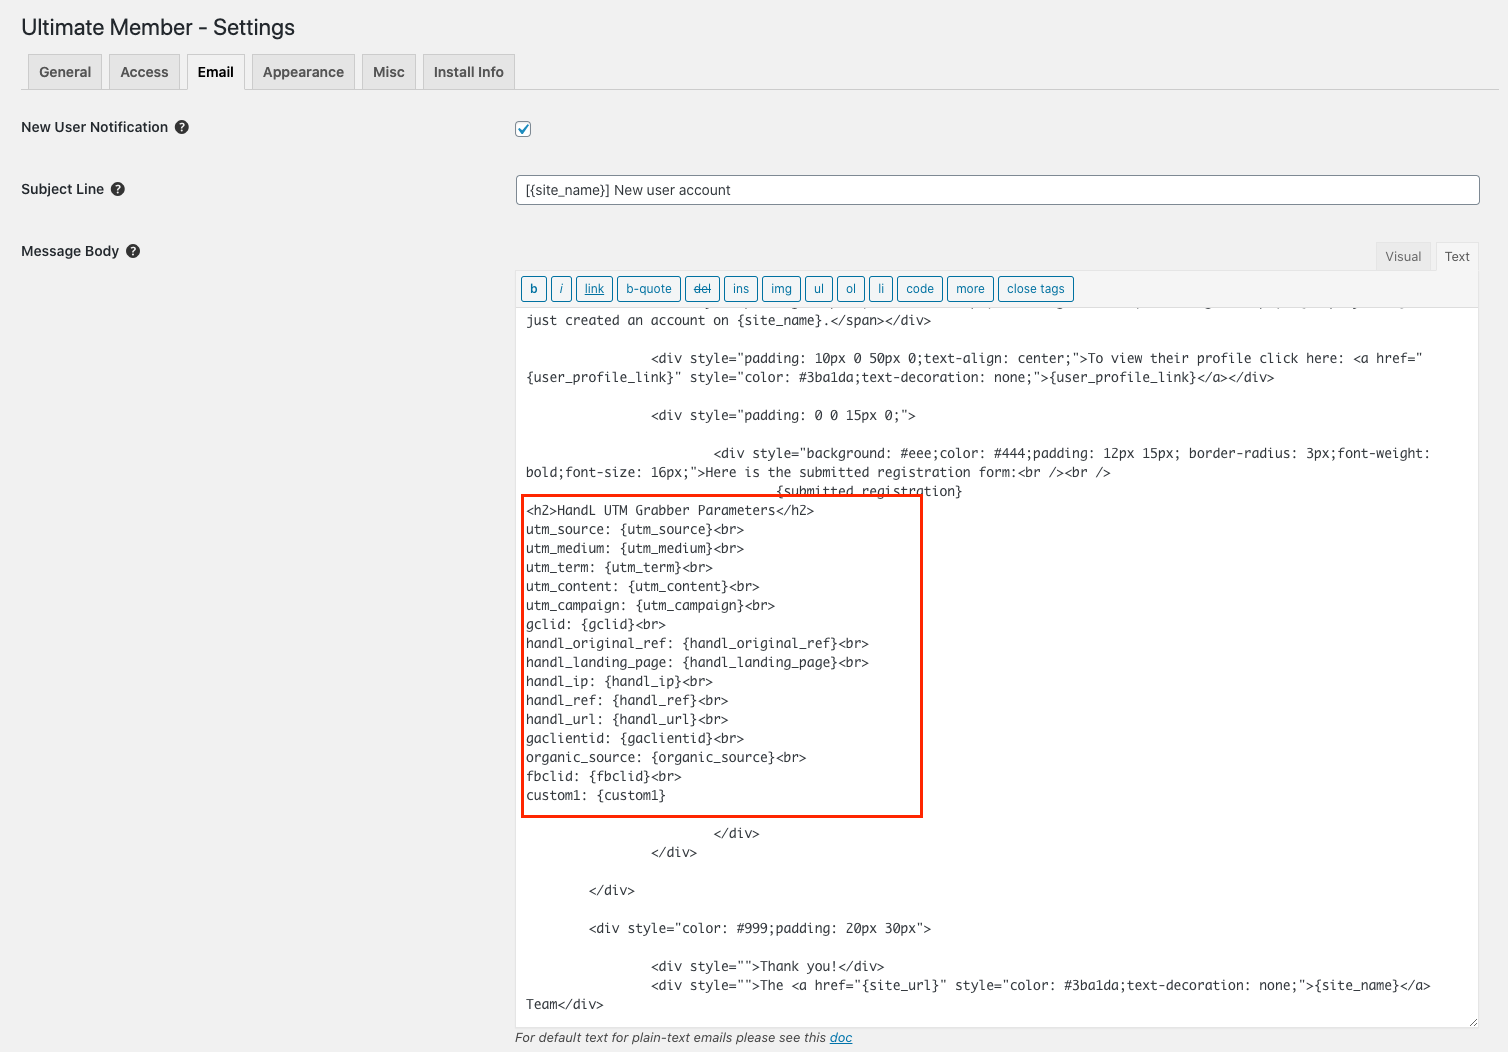The image size is (1508, 1052).
Task: Switch to the Visual editor tab
Action: 1403,257
